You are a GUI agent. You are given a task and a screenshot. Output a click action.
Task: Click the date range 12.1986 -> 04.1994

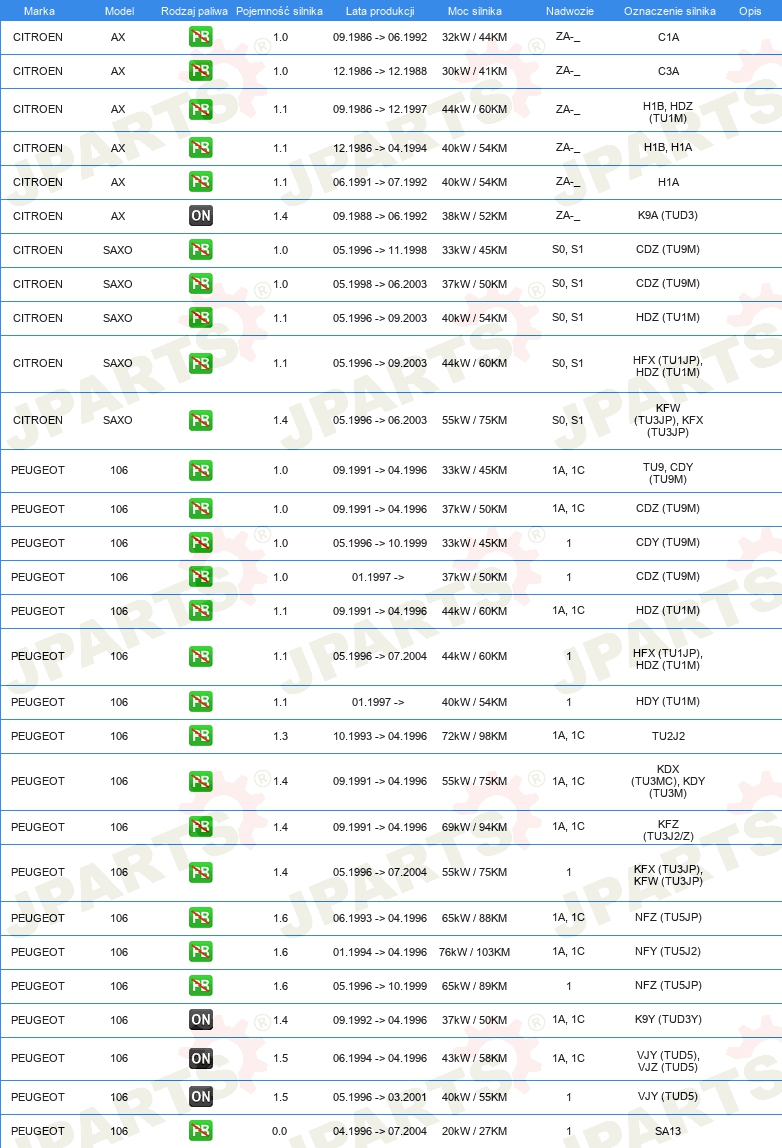click(x=380, y=148)
